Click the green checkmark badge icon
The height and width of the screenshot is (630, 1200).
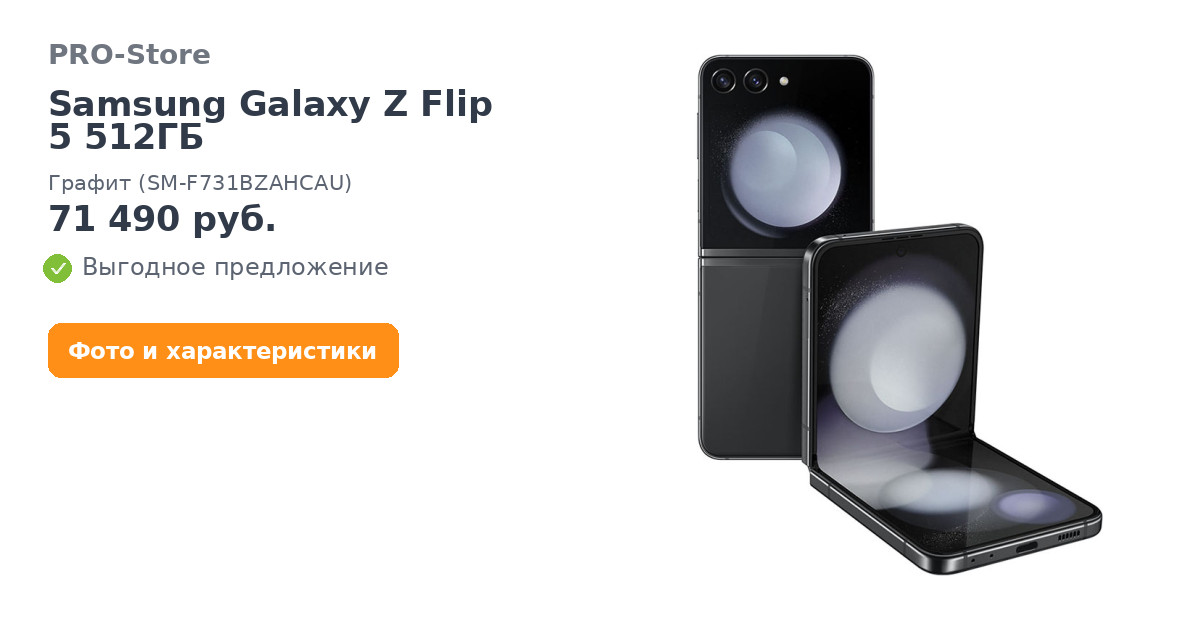coord(57,268)
